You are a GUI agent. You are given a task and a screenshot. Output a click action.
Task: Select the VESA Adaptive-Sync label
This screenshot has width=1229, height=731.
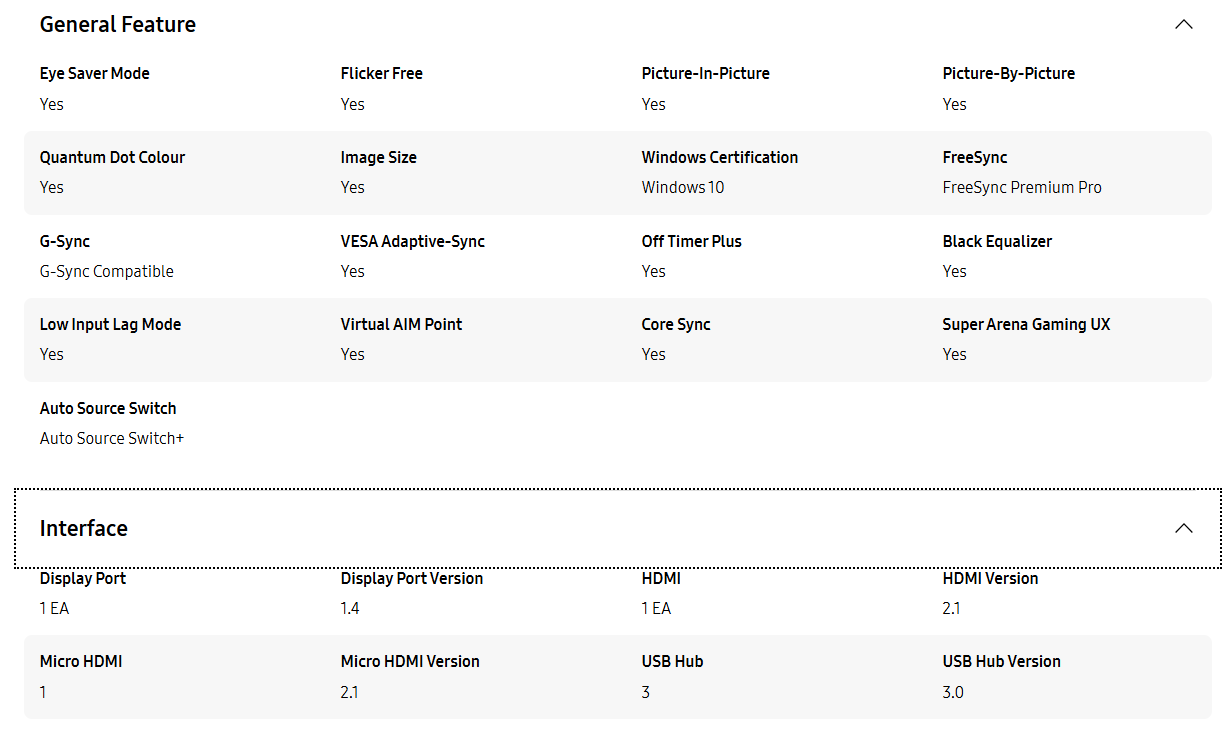pyautogui.click(x=412, y=241)
